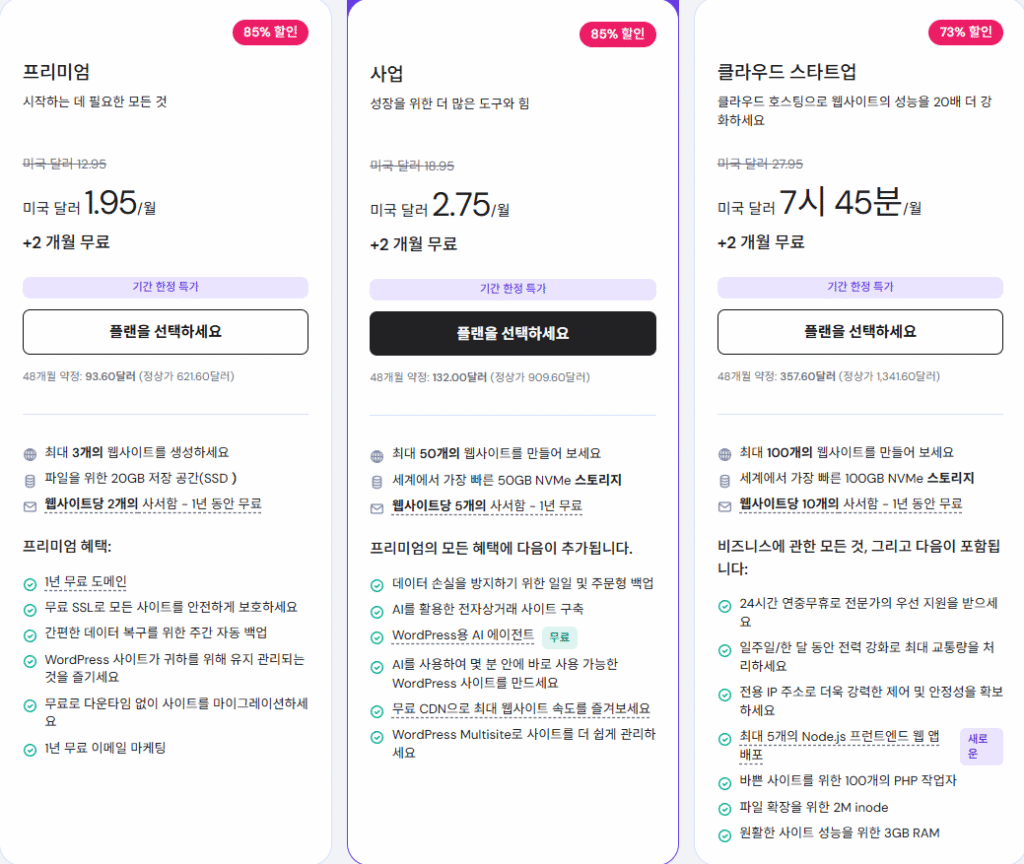Click the checkmark beside 1년 무료 도메인

(28, 584)
